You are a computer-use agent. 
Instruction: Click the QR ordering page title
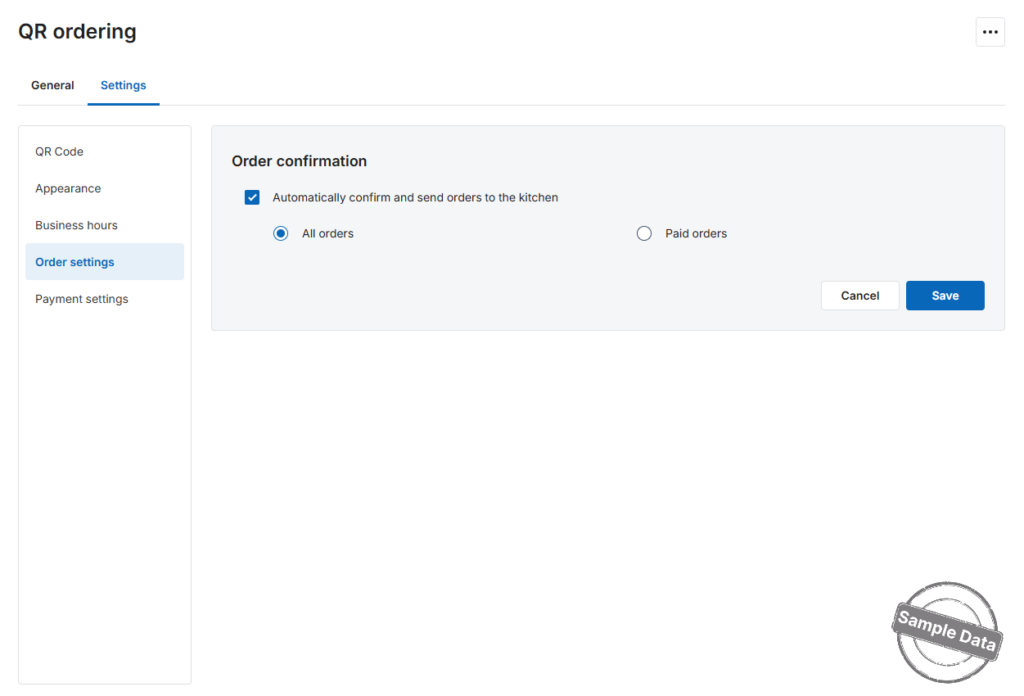77,31
